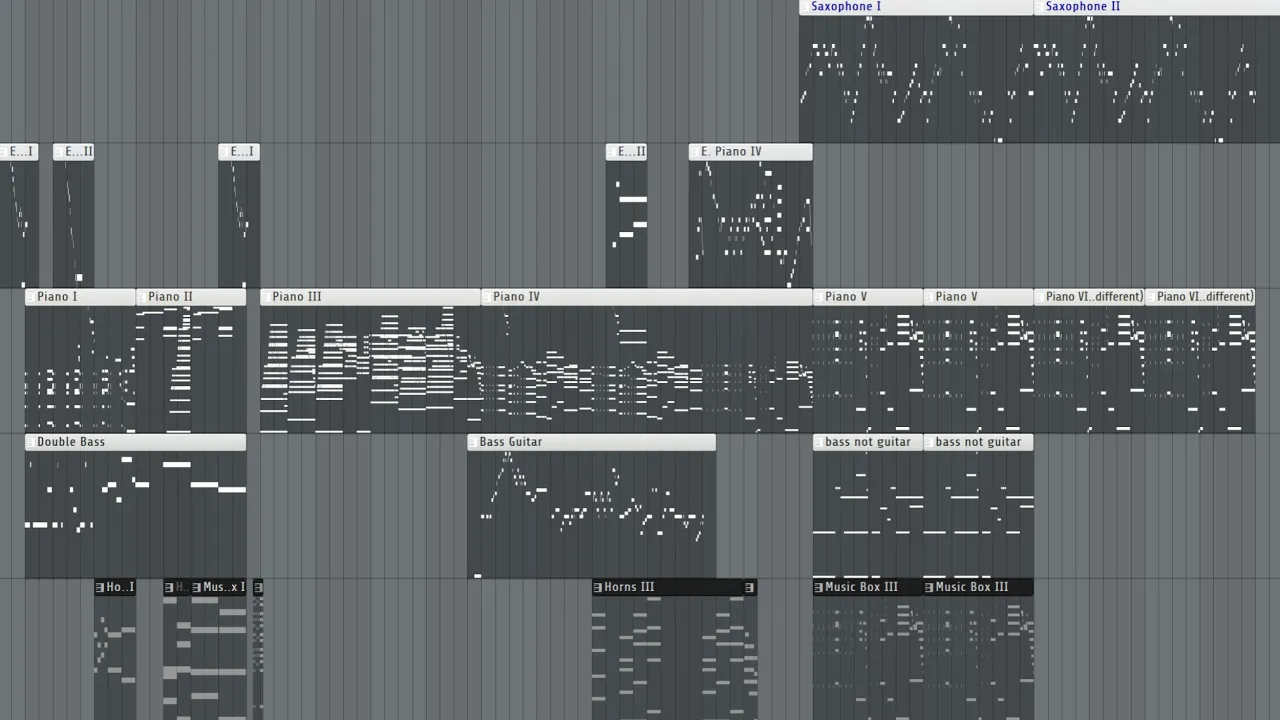This screenshot has width=1280, height=720.
Task: Select the Piano I clip title
Action: (57, 297)
